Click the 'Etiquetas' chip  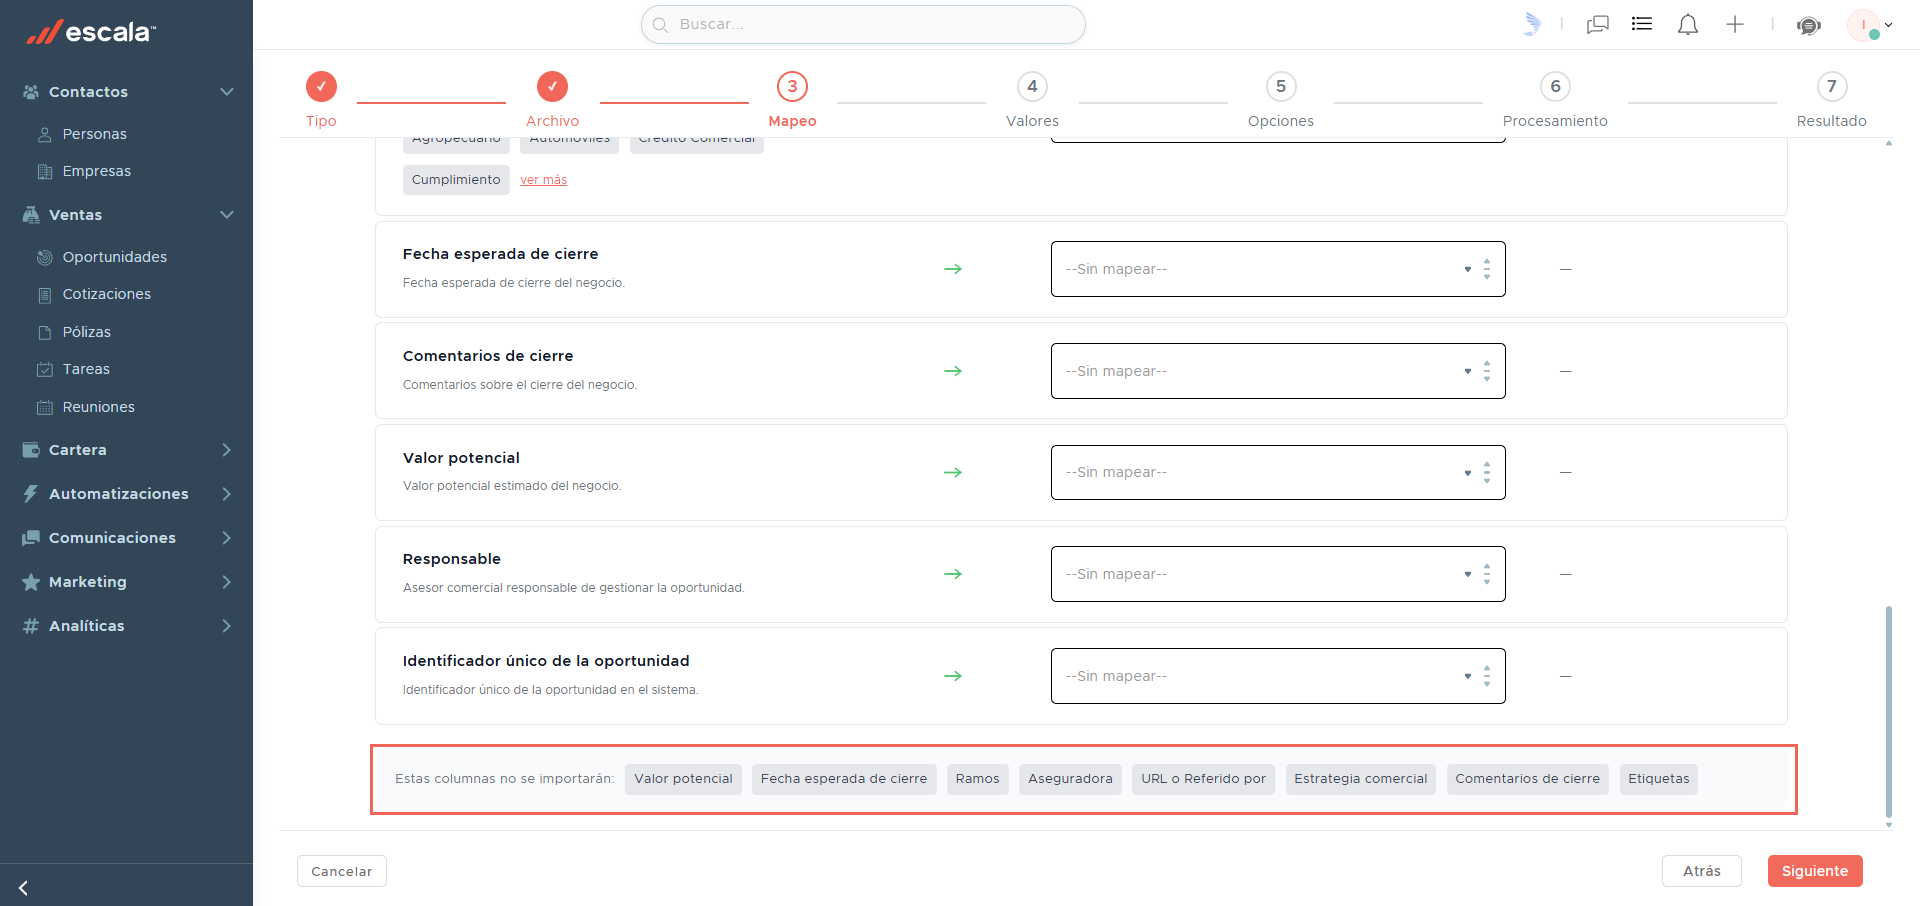click(x=1658, y=779)
